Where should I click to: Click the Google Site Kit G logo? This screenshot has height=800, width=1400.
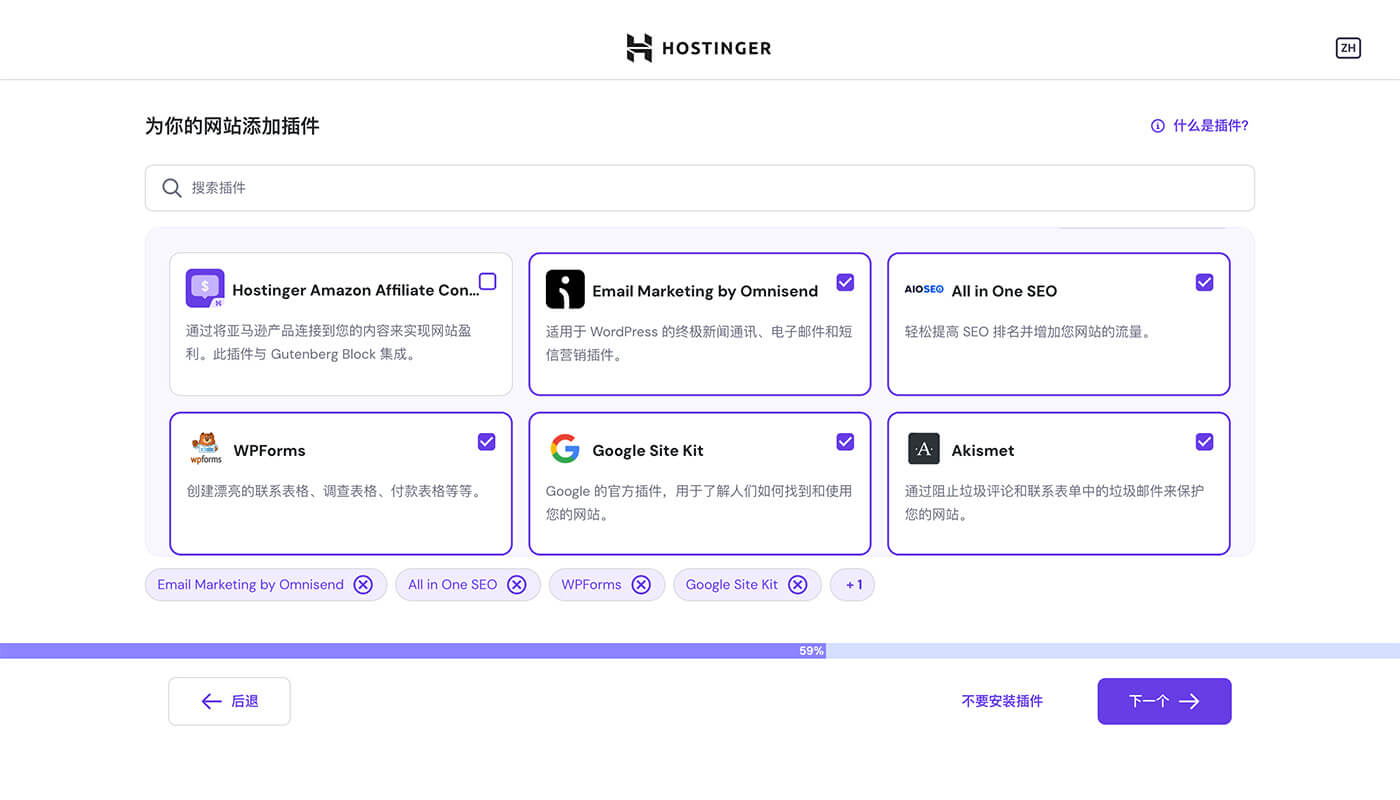point(565,448)
